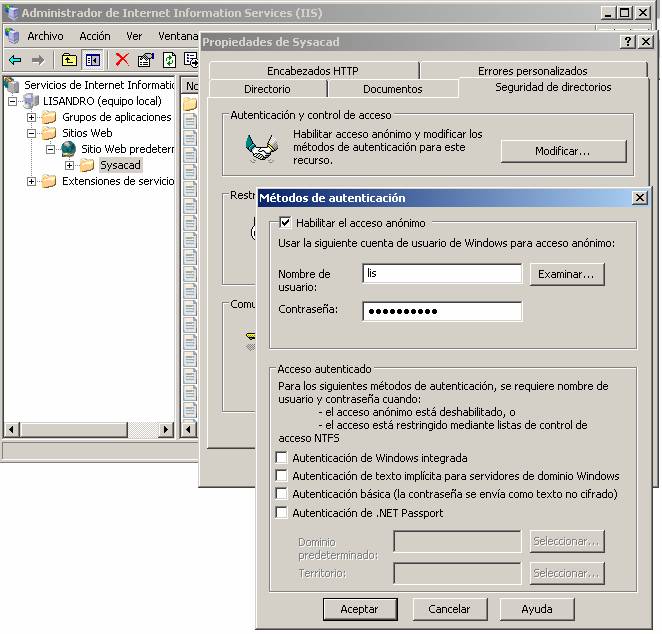Click the Forward arrow in IIS toolbar
The image size is (662, 634).
(38, 60)
